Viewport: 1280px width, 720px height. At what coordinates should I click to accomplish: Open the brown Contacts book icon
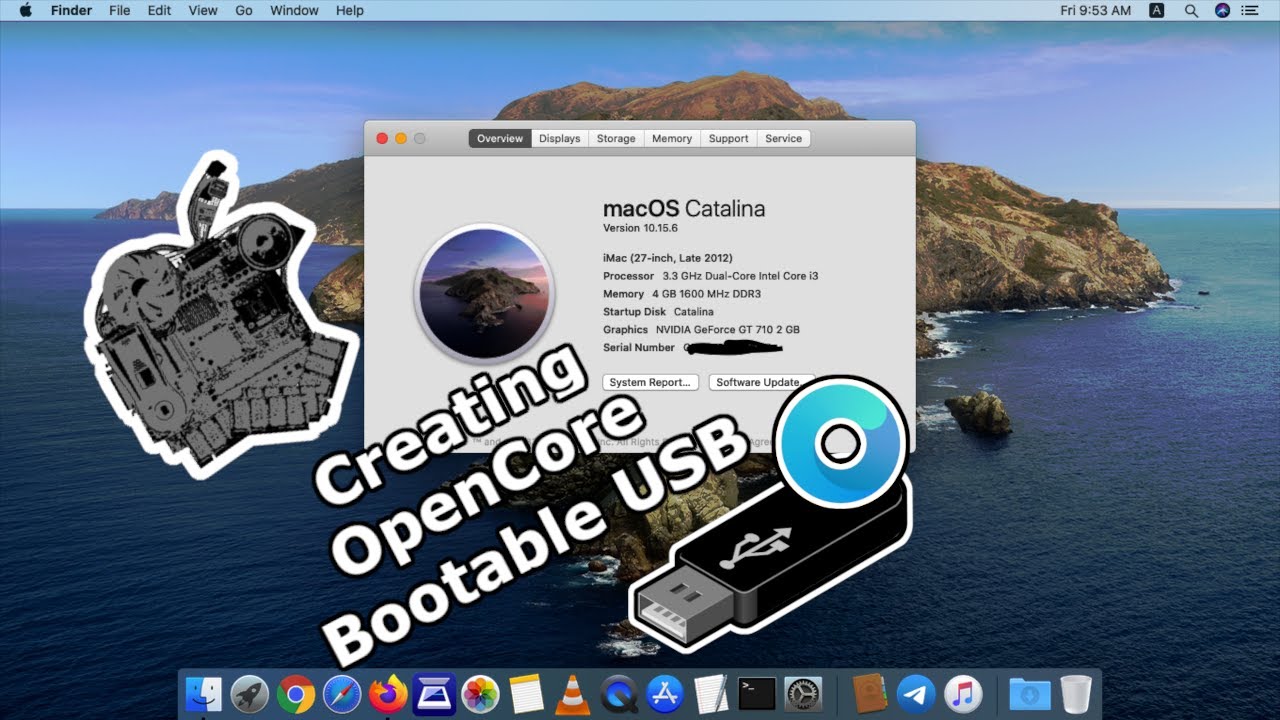[870, 693]
